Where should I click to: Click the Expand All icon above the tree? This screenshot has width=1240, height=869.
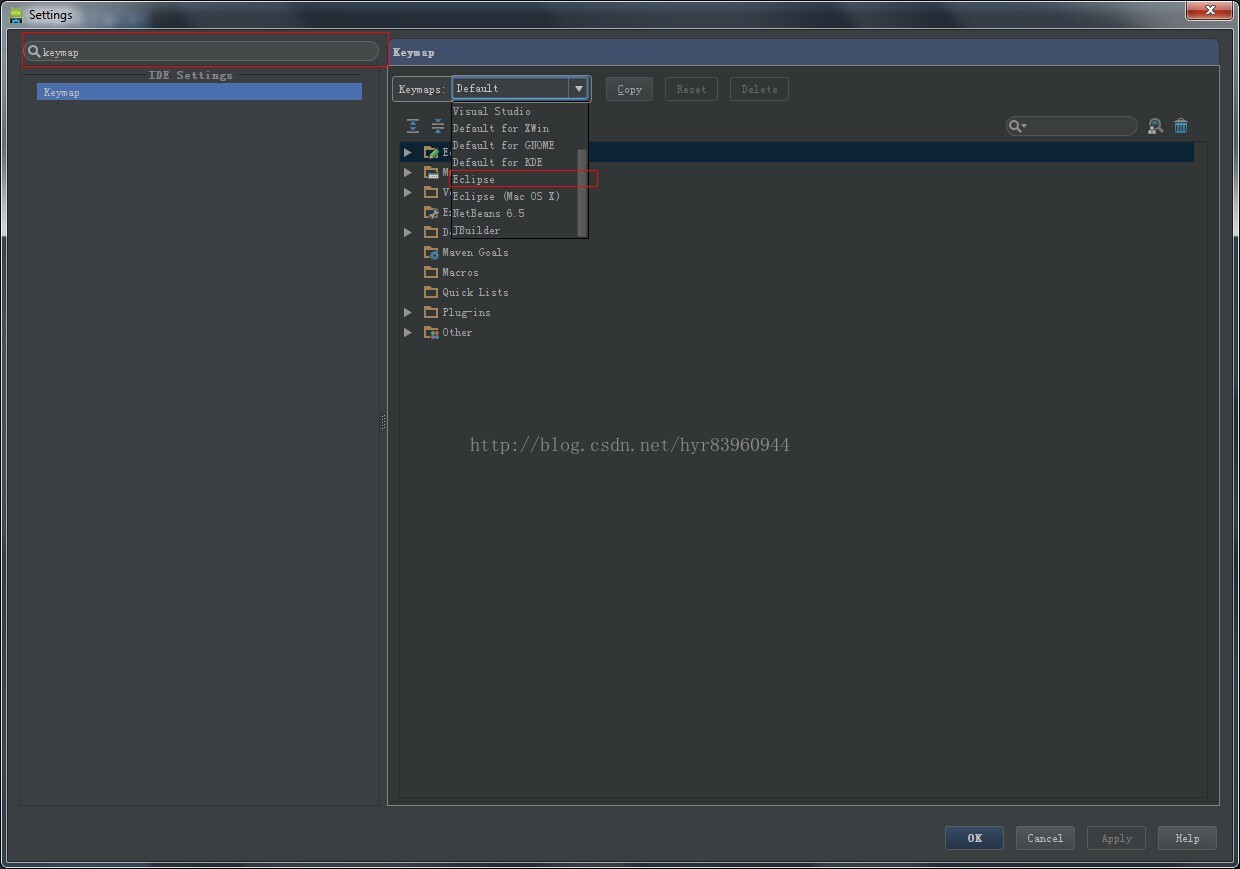click(x=413, y=126)
